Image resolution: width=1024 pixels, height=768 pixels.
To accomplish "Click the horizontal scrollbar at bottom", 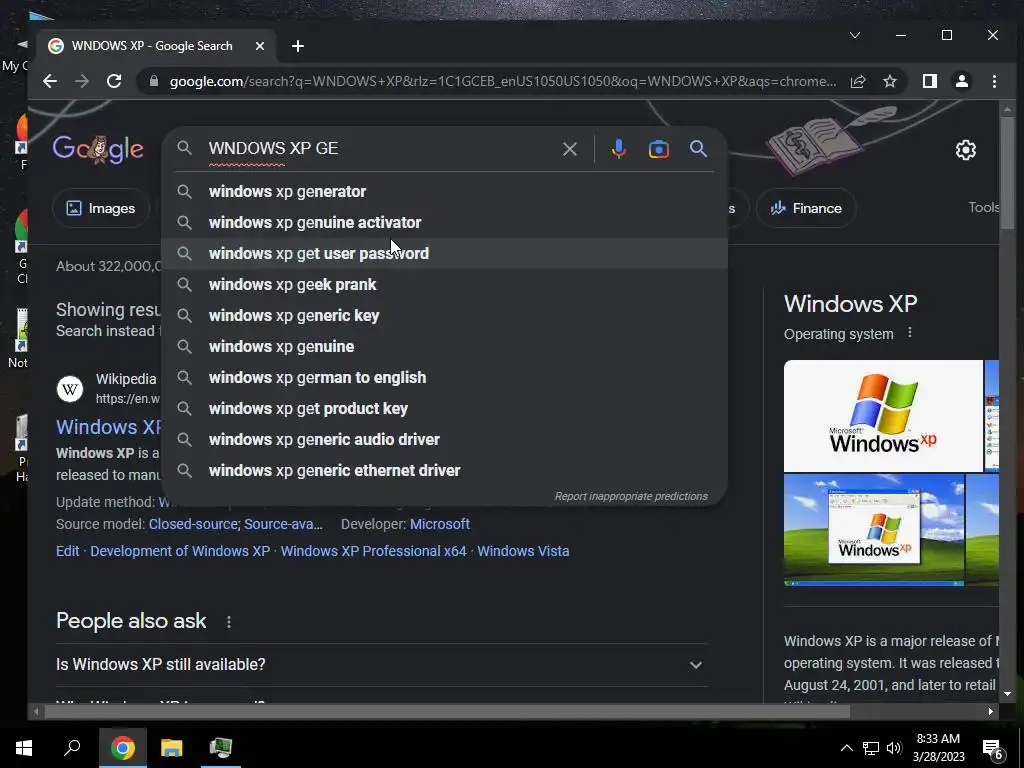I will [x=447, y=712].
